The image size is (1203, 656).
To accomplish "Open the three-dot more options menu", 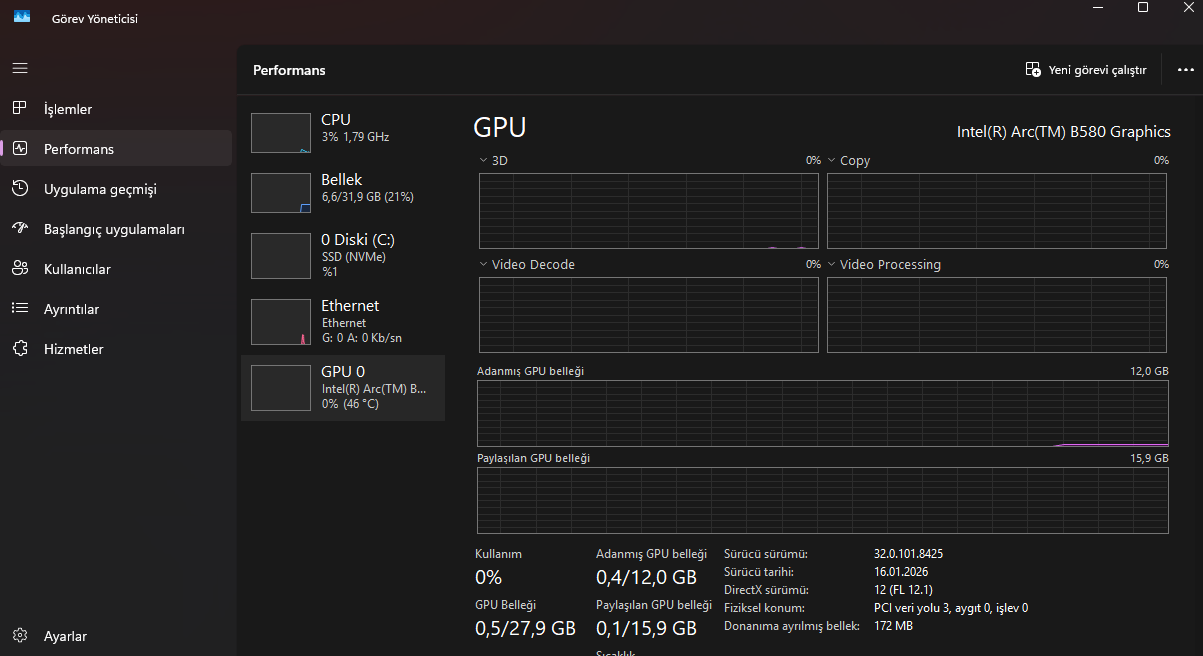I will tap(1186, 70).
